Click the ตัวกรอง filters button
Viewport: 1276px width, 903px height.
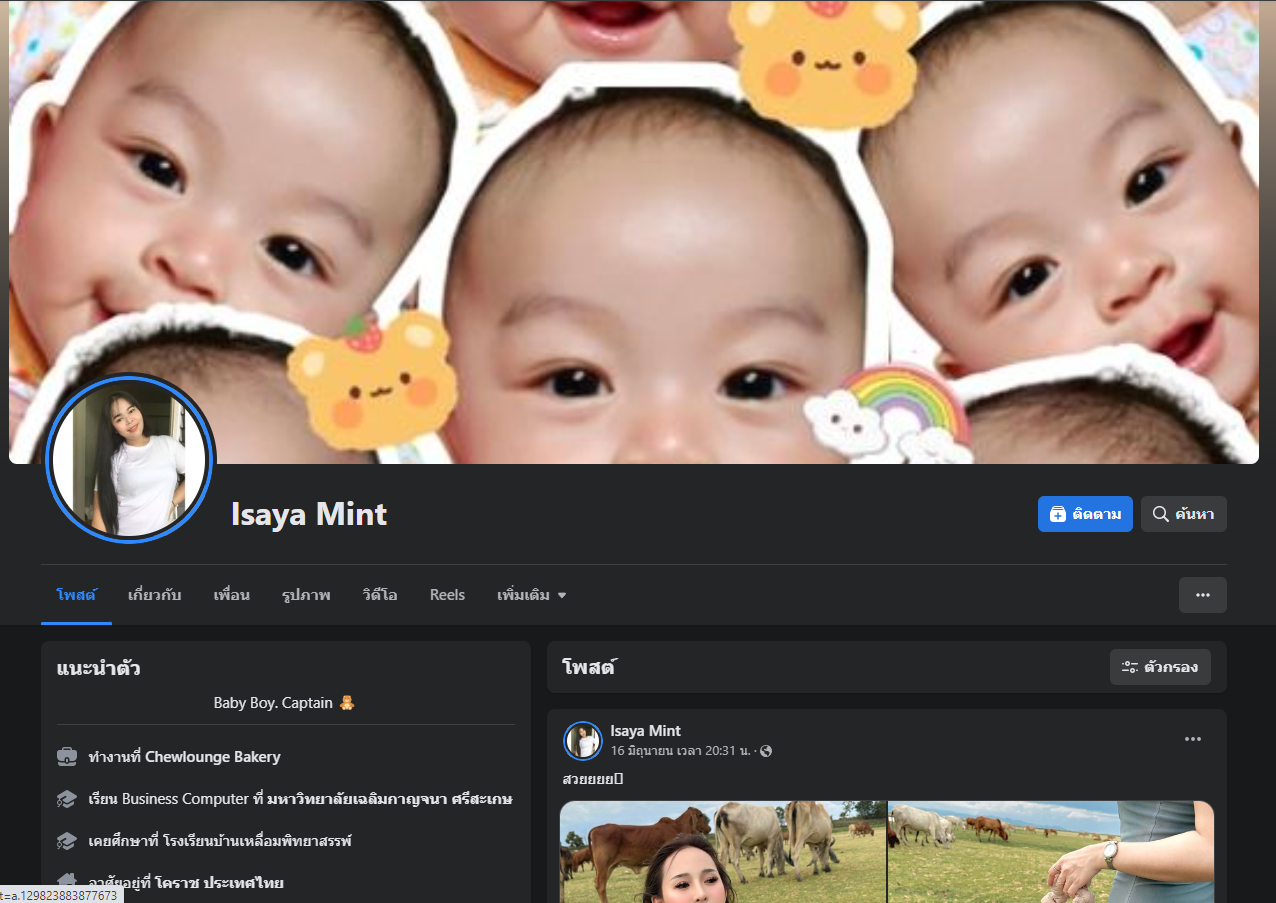(1160, 667)
